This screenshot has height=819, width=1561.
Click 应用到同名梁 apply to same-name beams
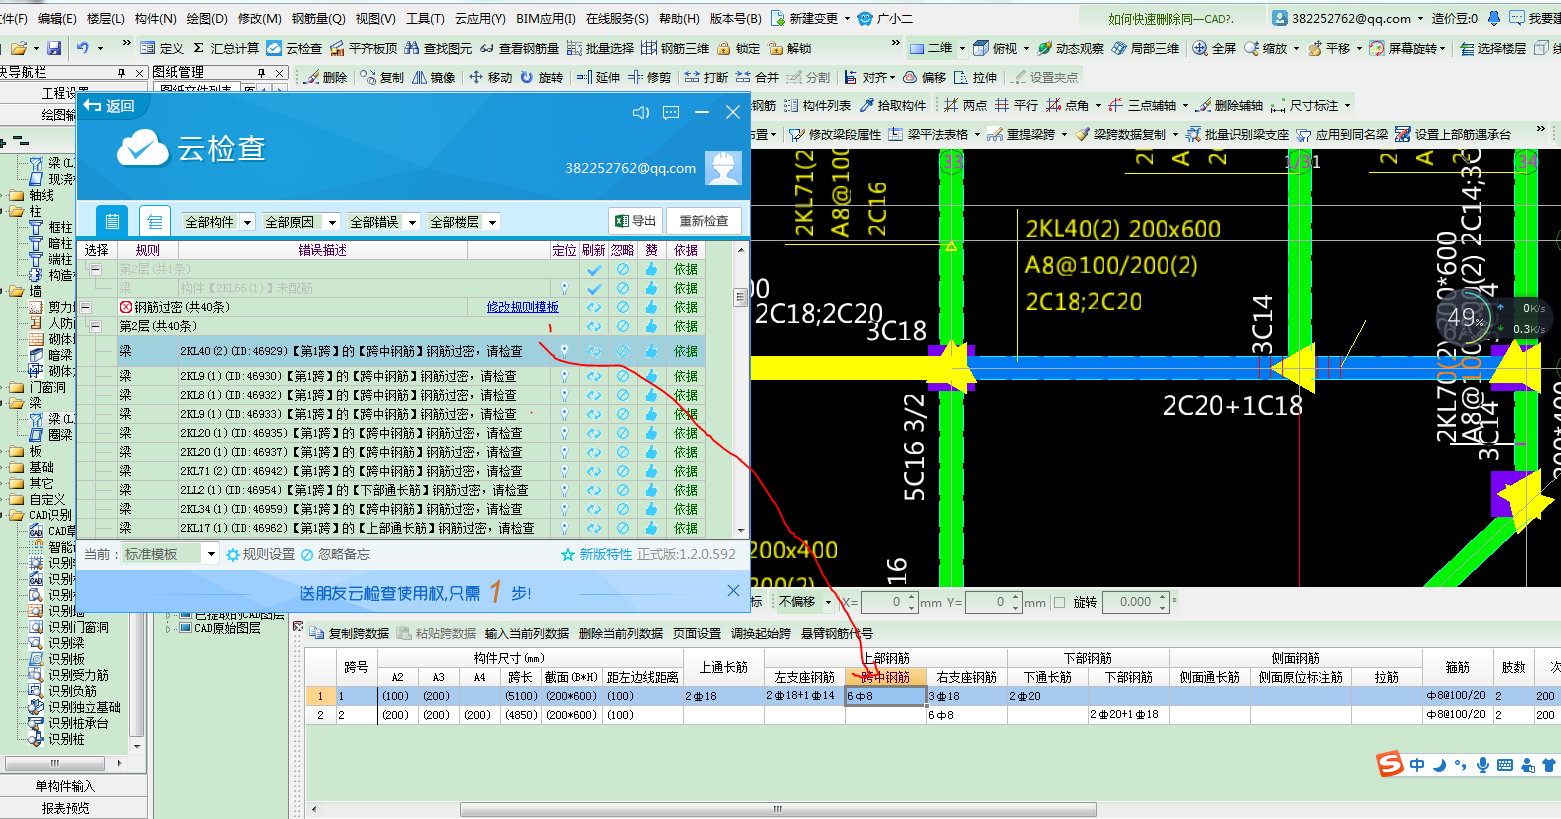click(x=1342, y=134)
